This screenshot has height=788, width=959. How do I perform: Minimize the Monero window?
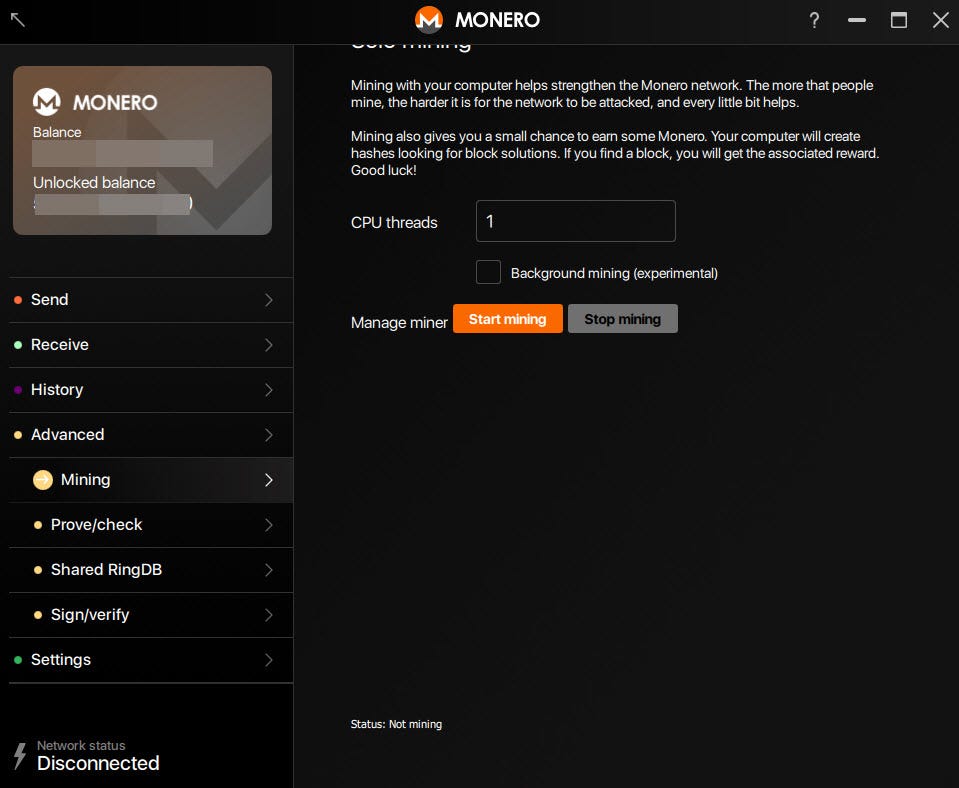(x=856, y=20)
